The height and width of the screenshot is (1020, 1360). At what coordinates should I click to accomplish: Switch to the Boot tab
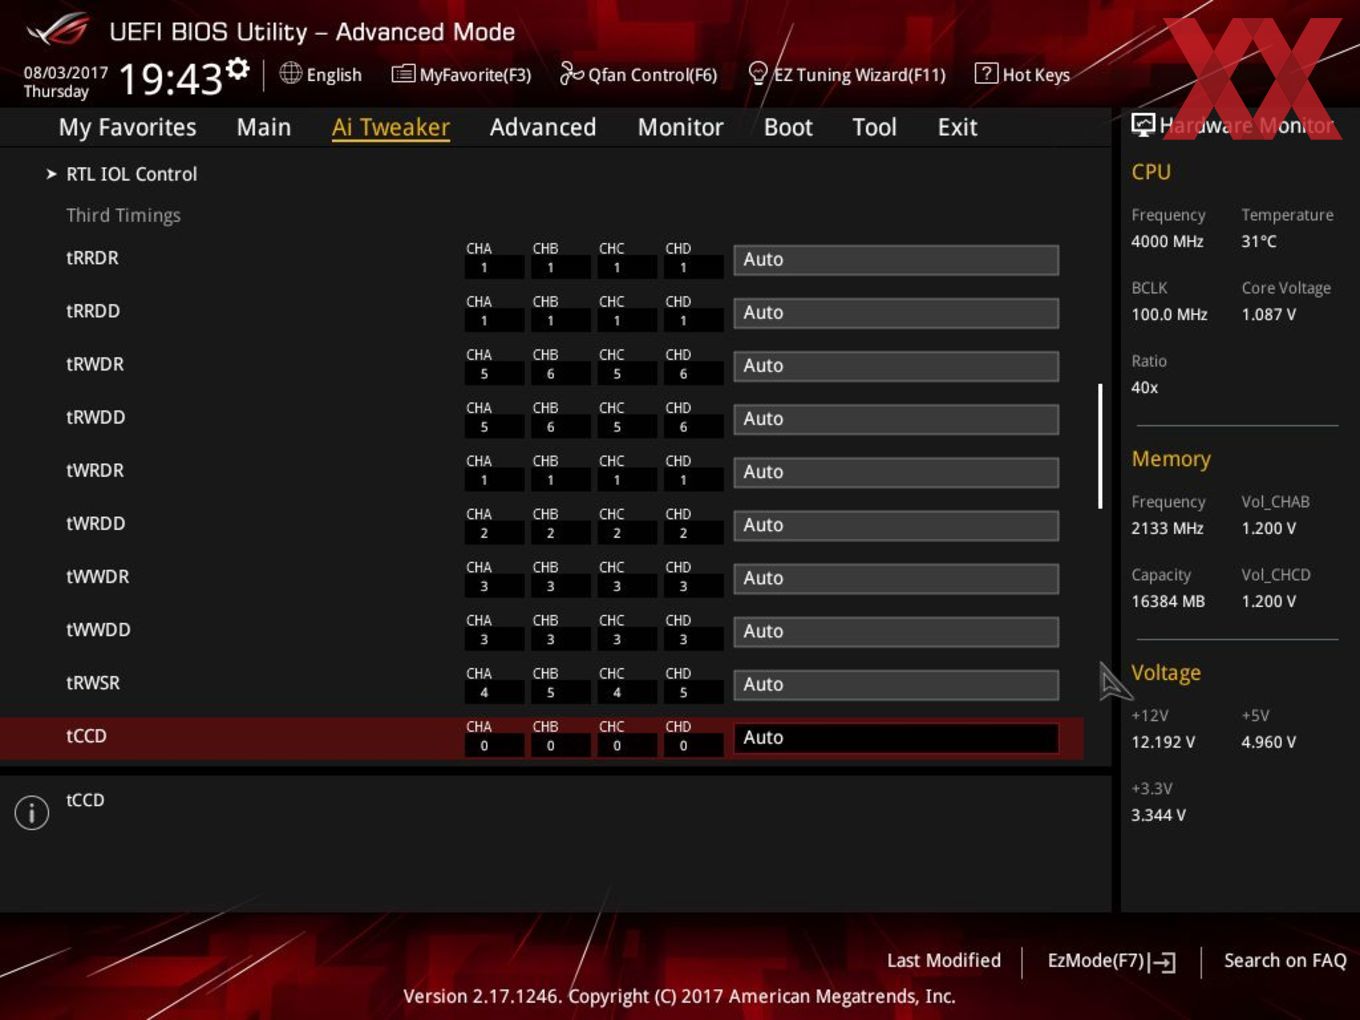tap(788, 127)
